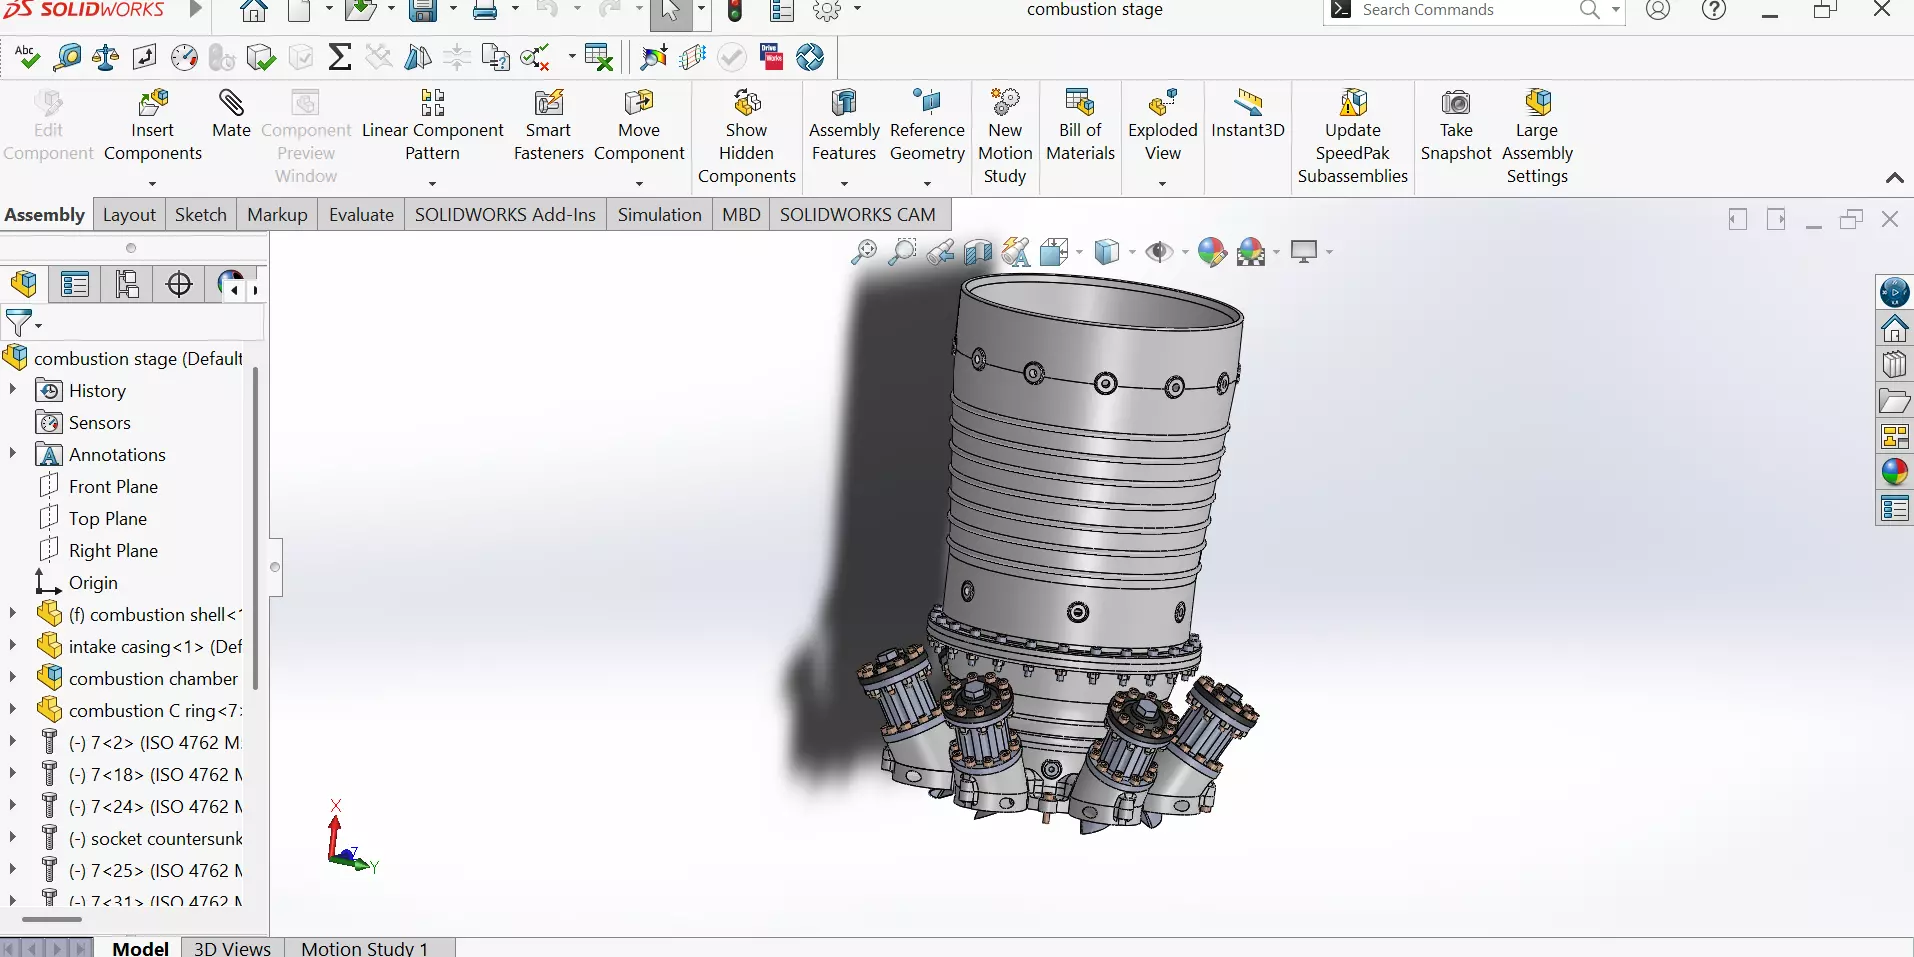Open the SOLIDWORKS CAM tab
Screen dimensions: 1914x957
[858, 215]
